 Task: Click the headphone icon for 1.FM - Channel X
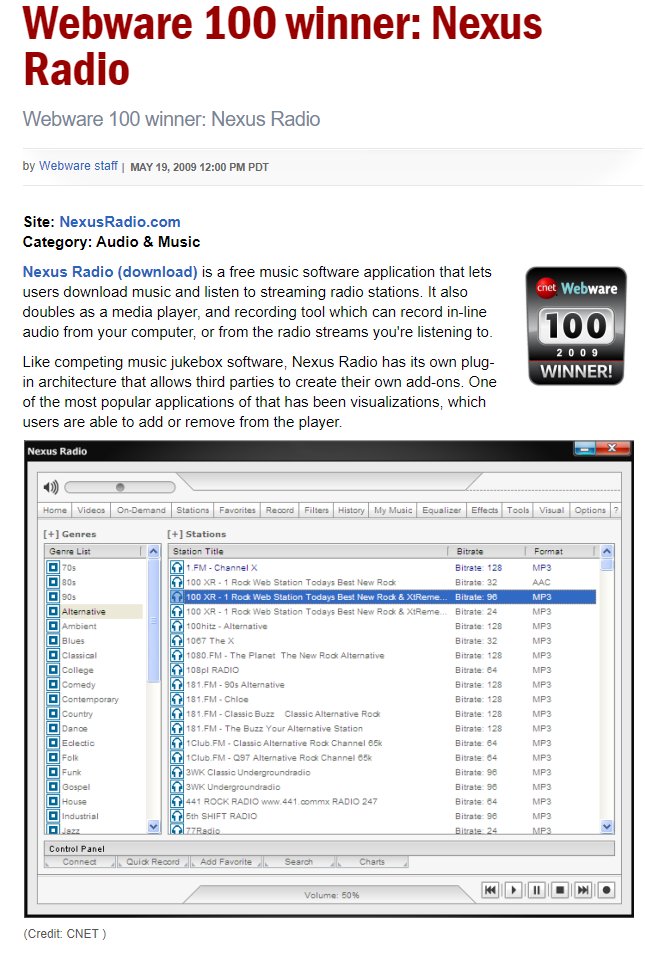tap(177, 568)
